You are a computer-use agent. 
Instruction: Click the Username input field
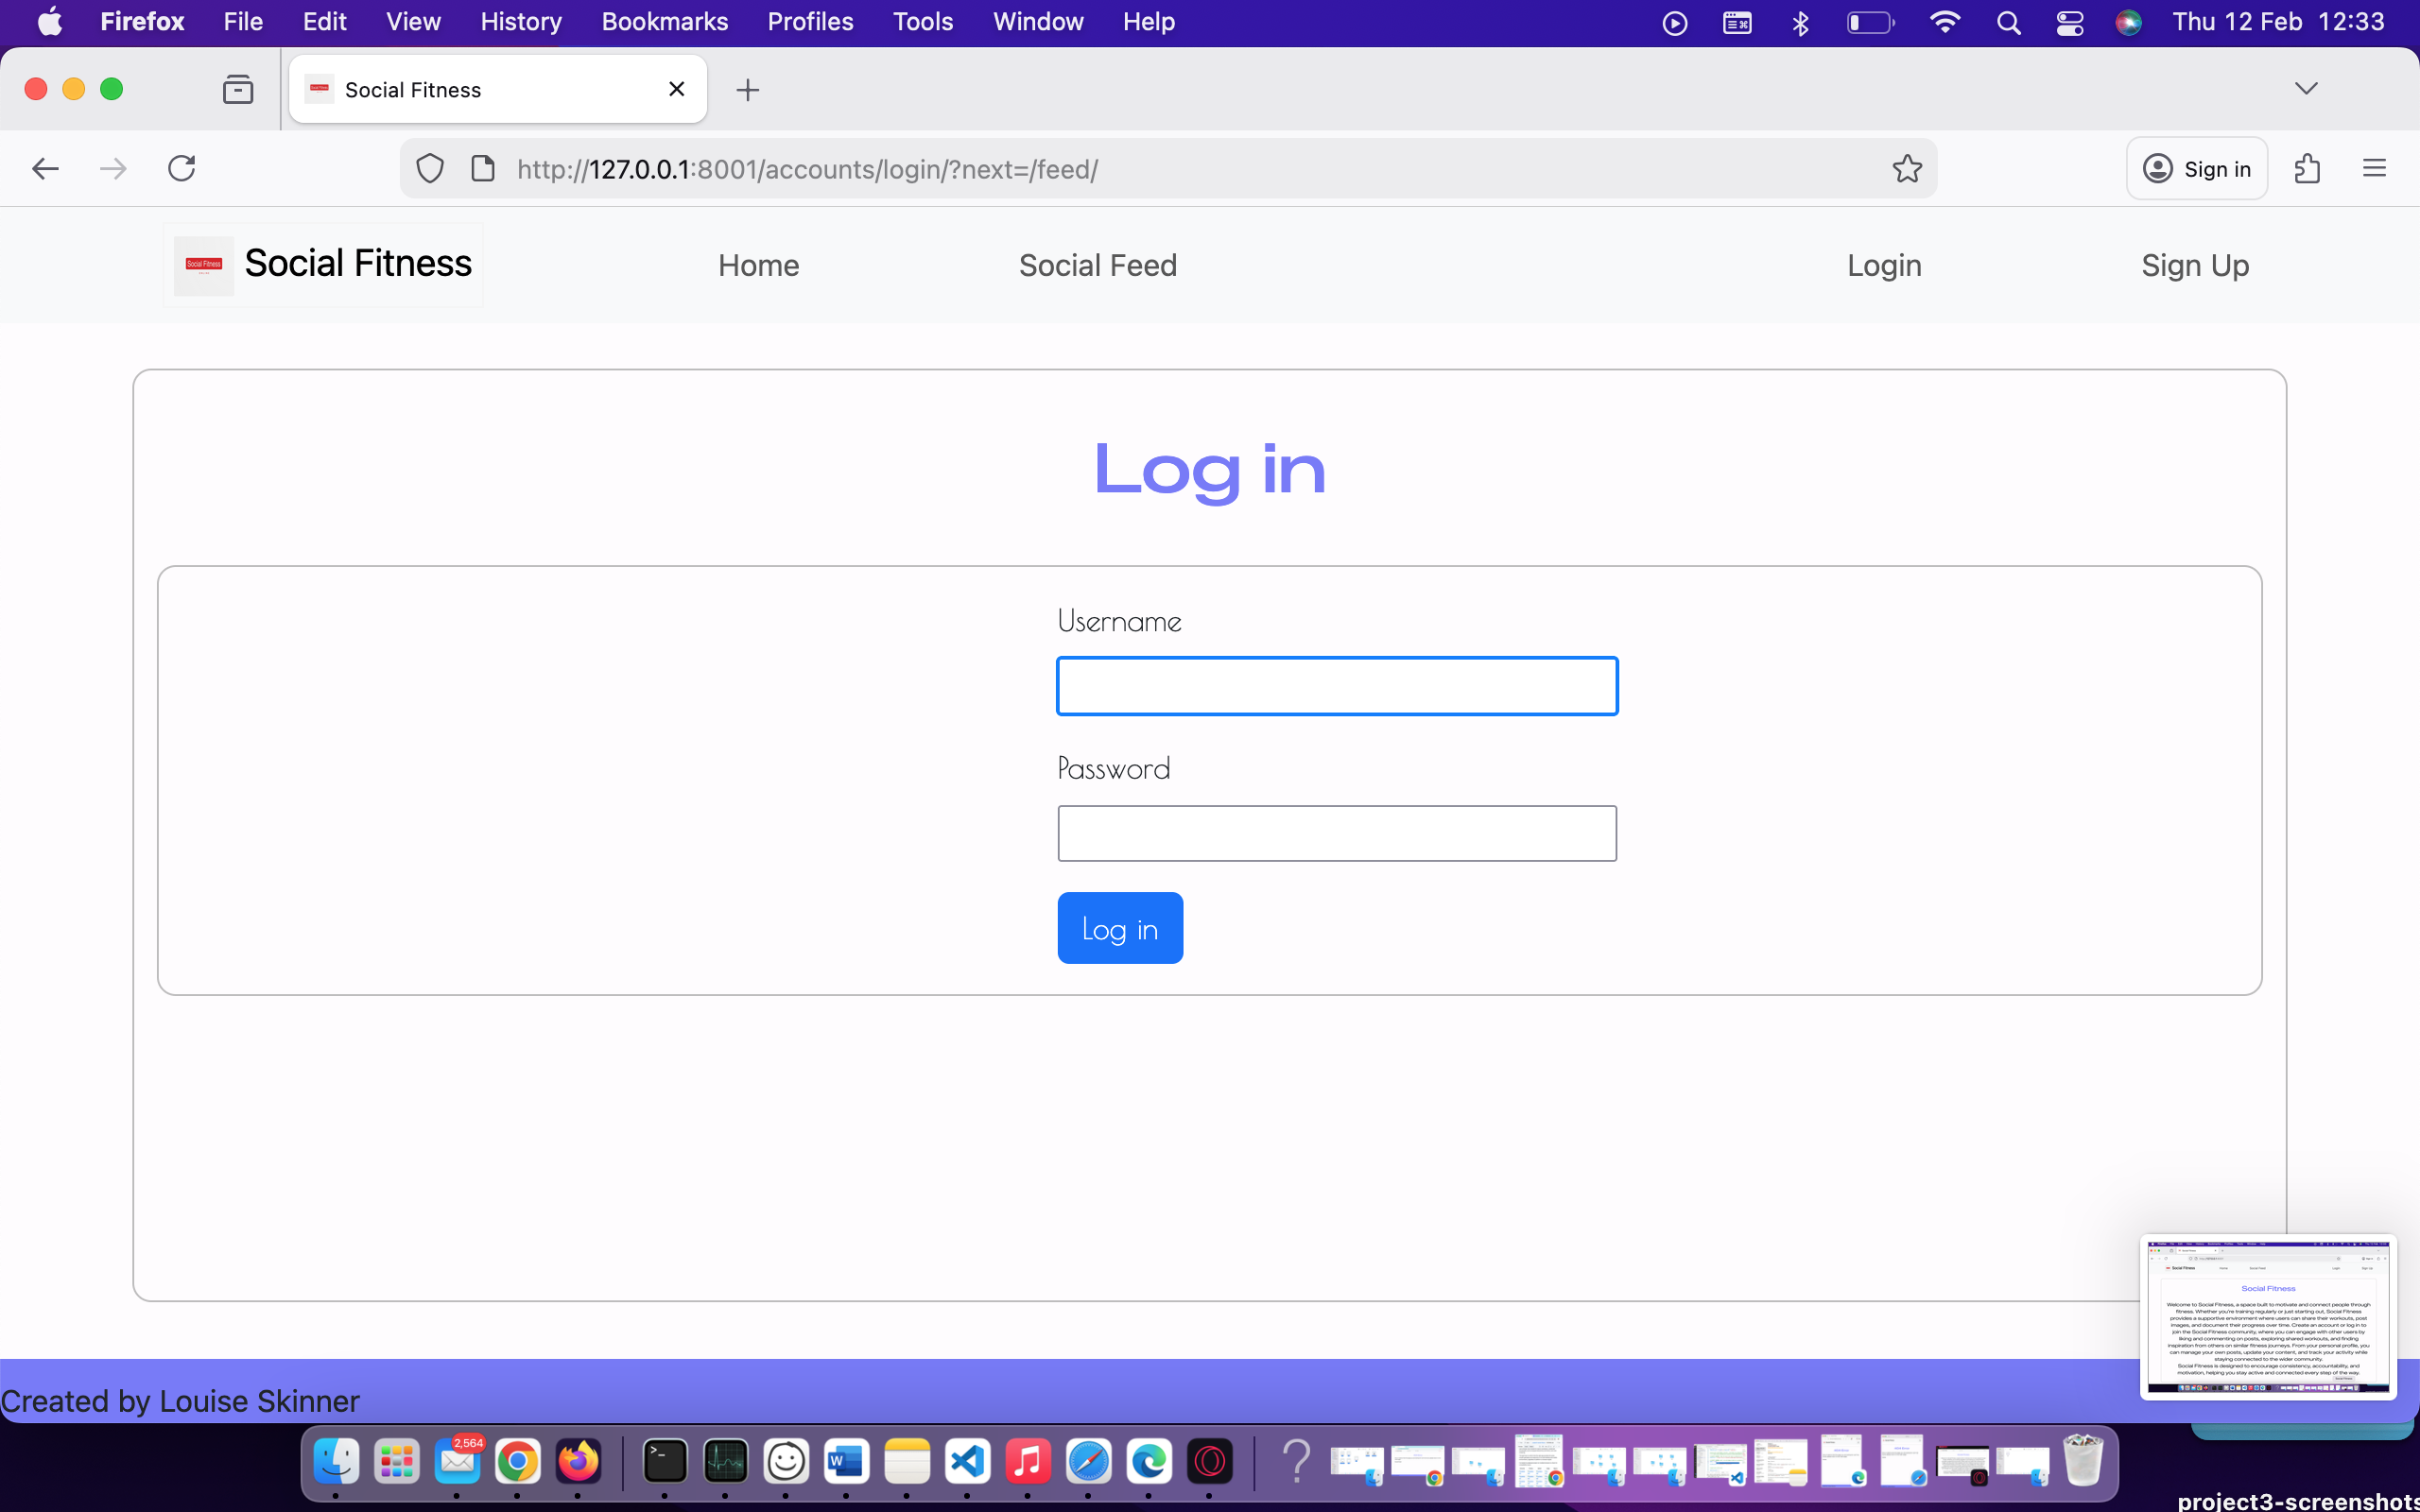pyautogui.click(x=1336, y=685)
